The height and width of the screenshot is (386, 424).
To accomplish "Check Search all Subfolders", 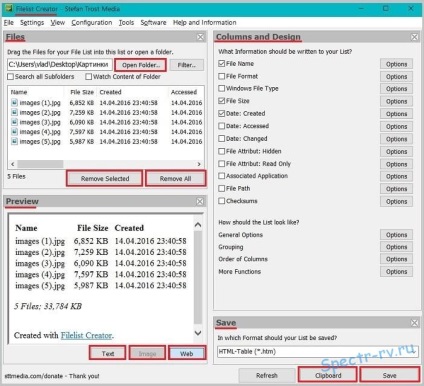I will pos(10,77).
